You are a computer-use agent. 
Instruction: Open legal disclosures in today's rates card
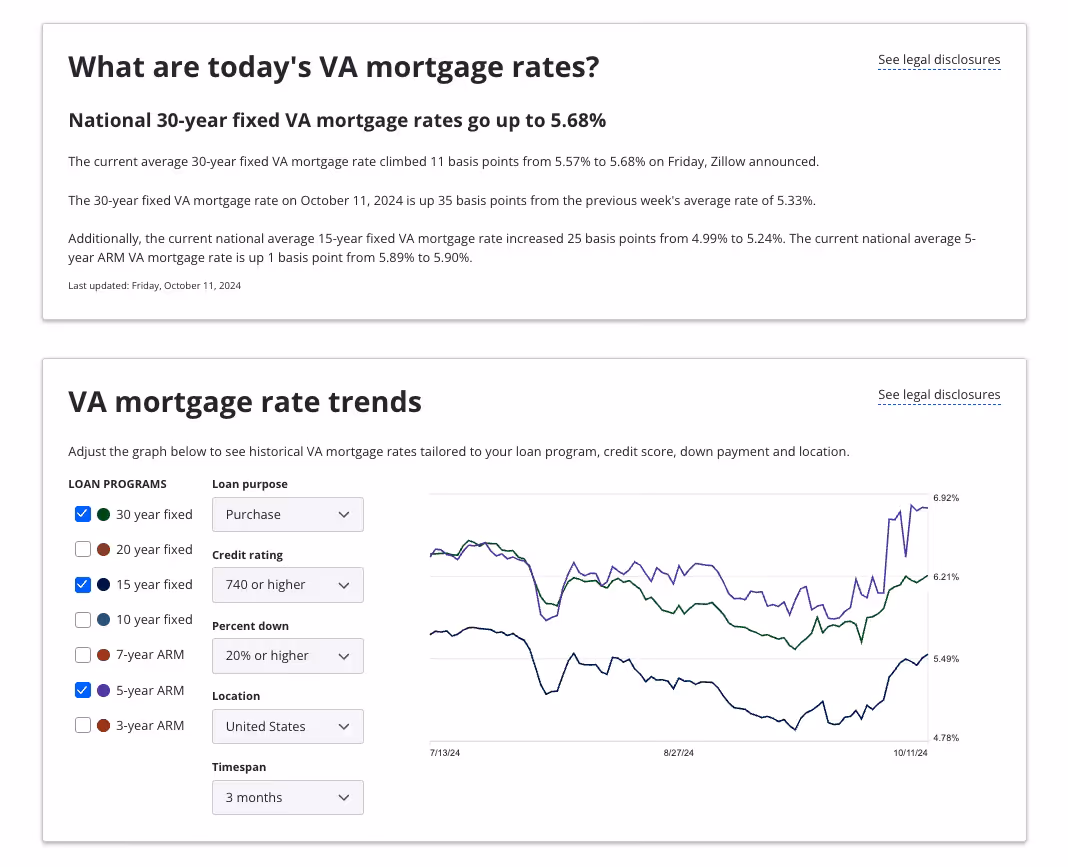(x=939, y=60)
